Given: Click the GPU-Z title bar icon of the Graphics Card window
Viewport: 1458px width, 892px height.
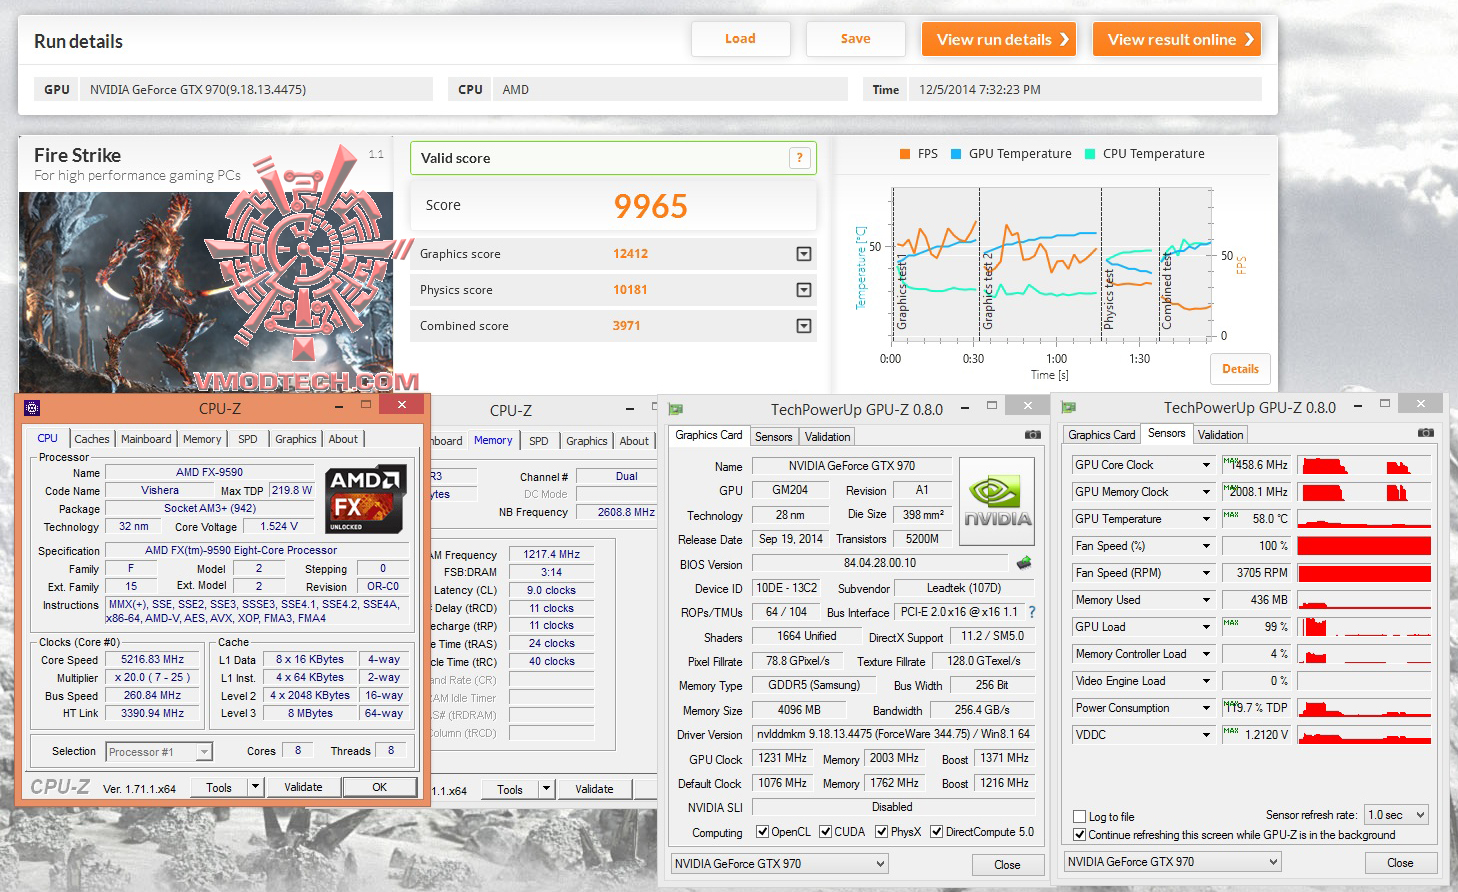Looking at the screenshot, I should [676, 409].
